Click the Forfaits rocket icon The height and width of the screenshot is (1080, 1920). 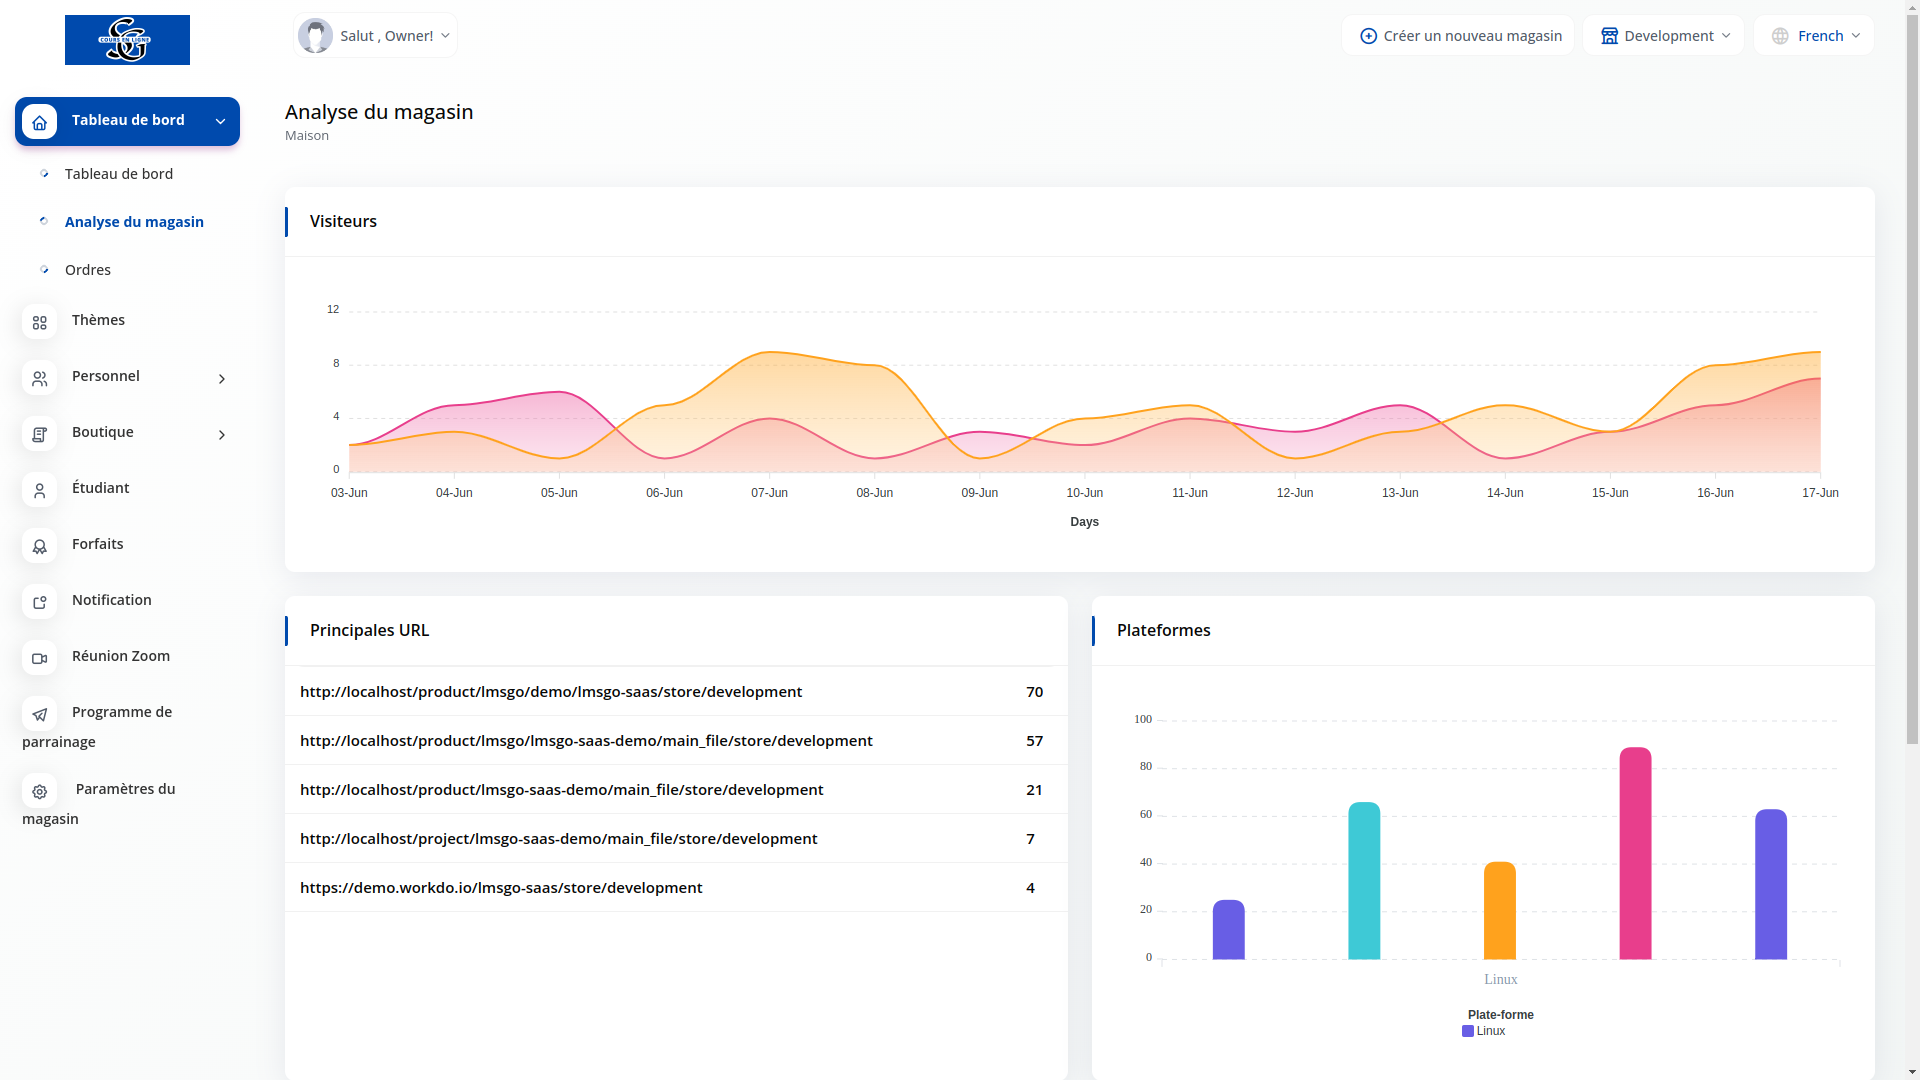pyautogui.click(x=39, y=546)
